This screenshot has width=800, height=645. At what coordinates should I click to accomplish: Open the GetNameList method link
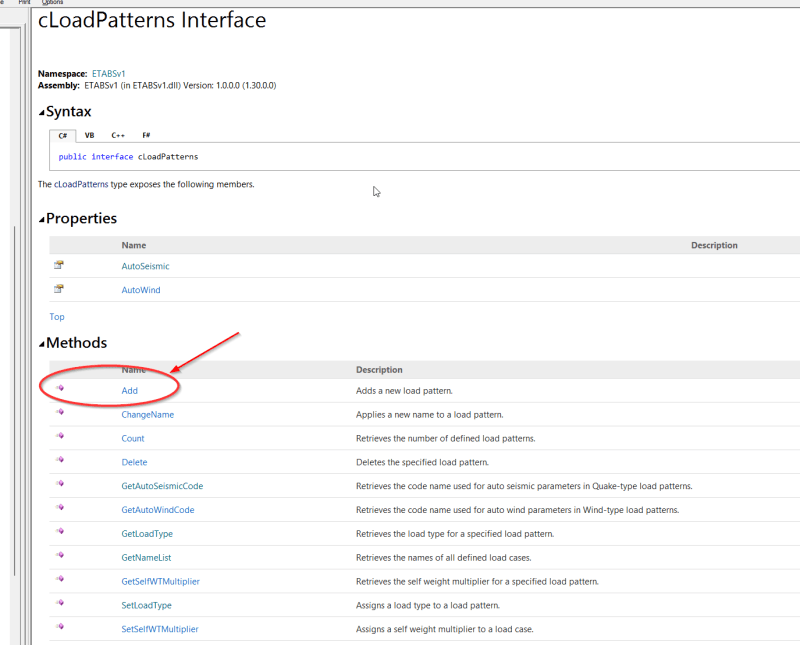pos(146,557)
